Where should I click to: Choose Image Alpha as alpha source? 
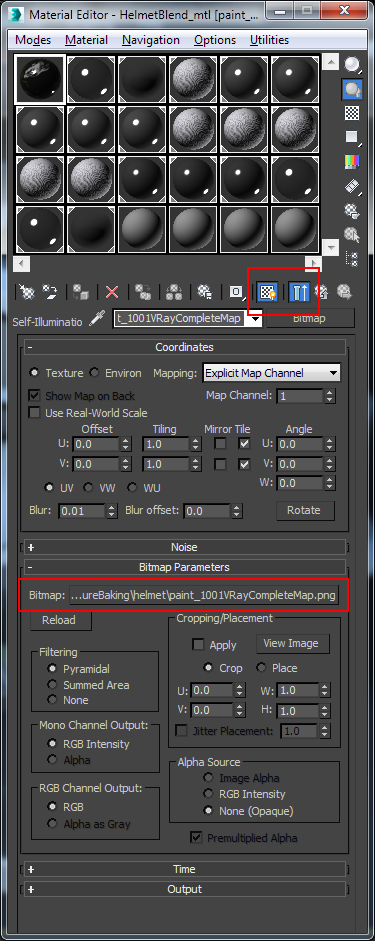click(208, 778)
